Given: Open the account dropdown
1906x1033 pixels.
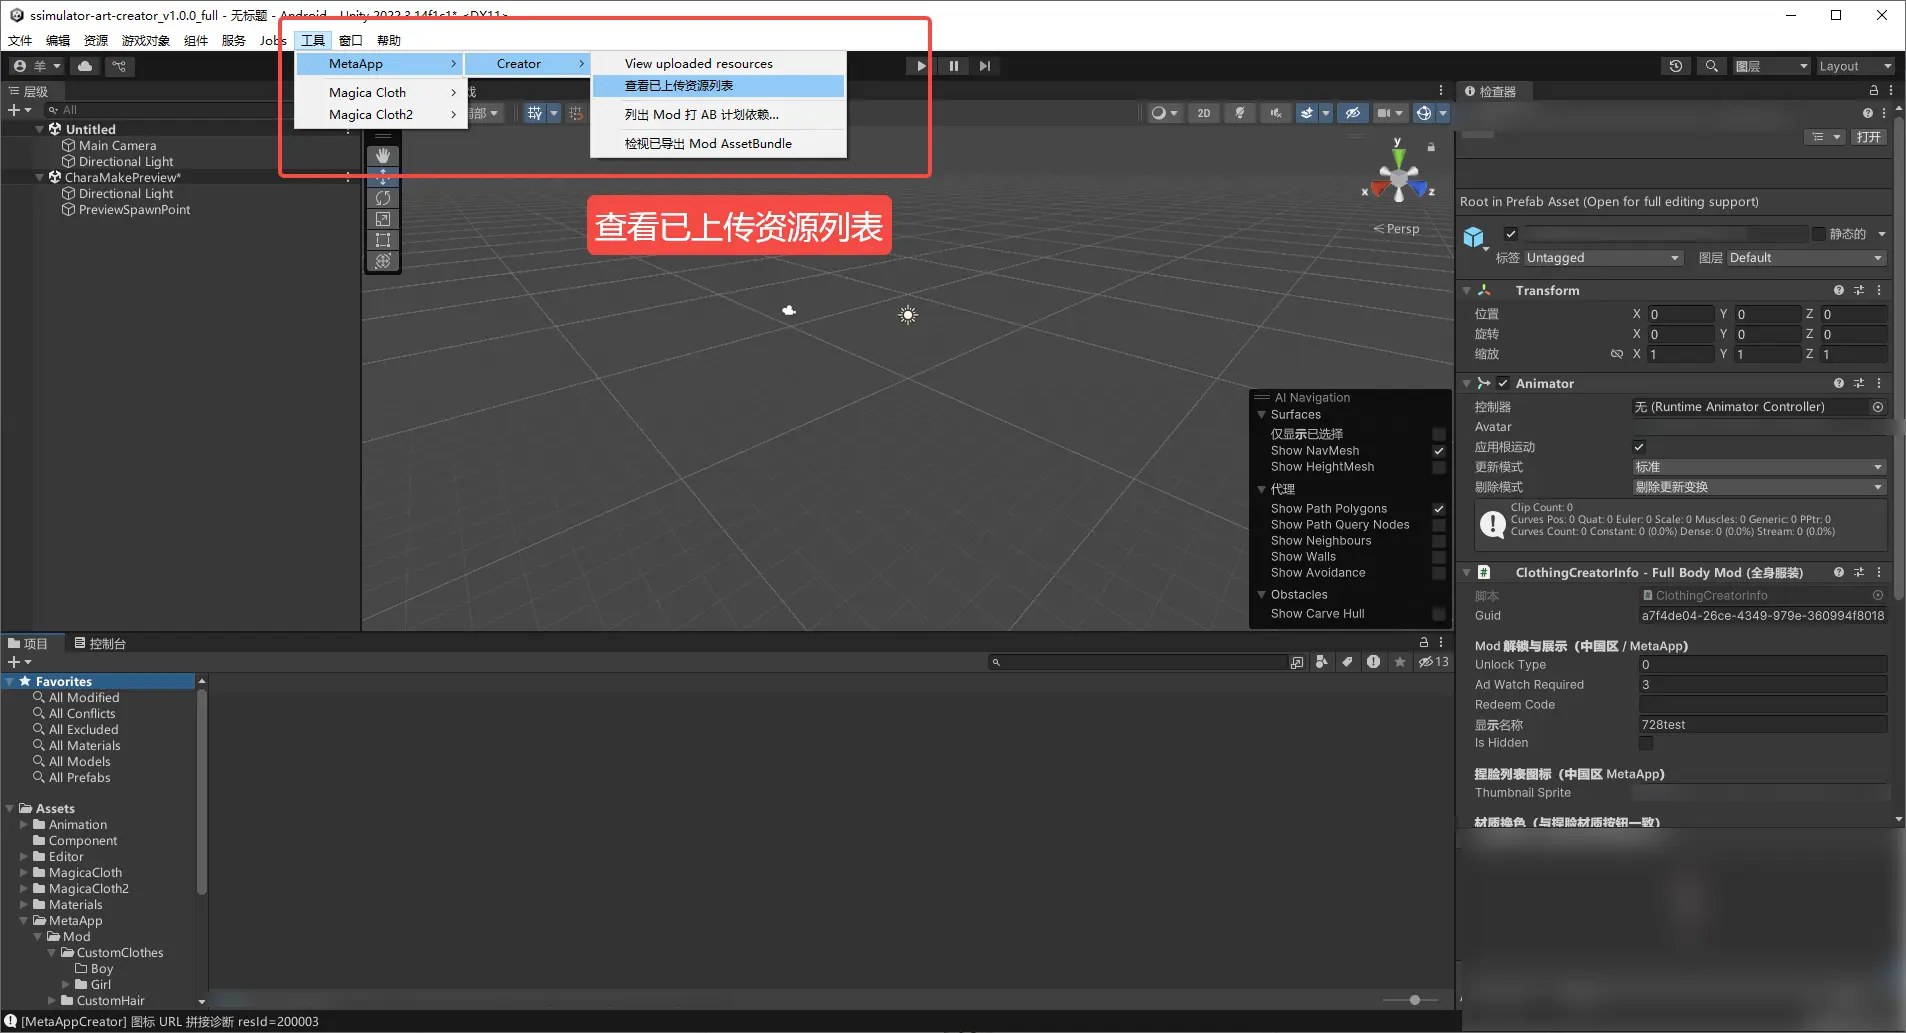Looking at the screenshot, I should [38, 66].
